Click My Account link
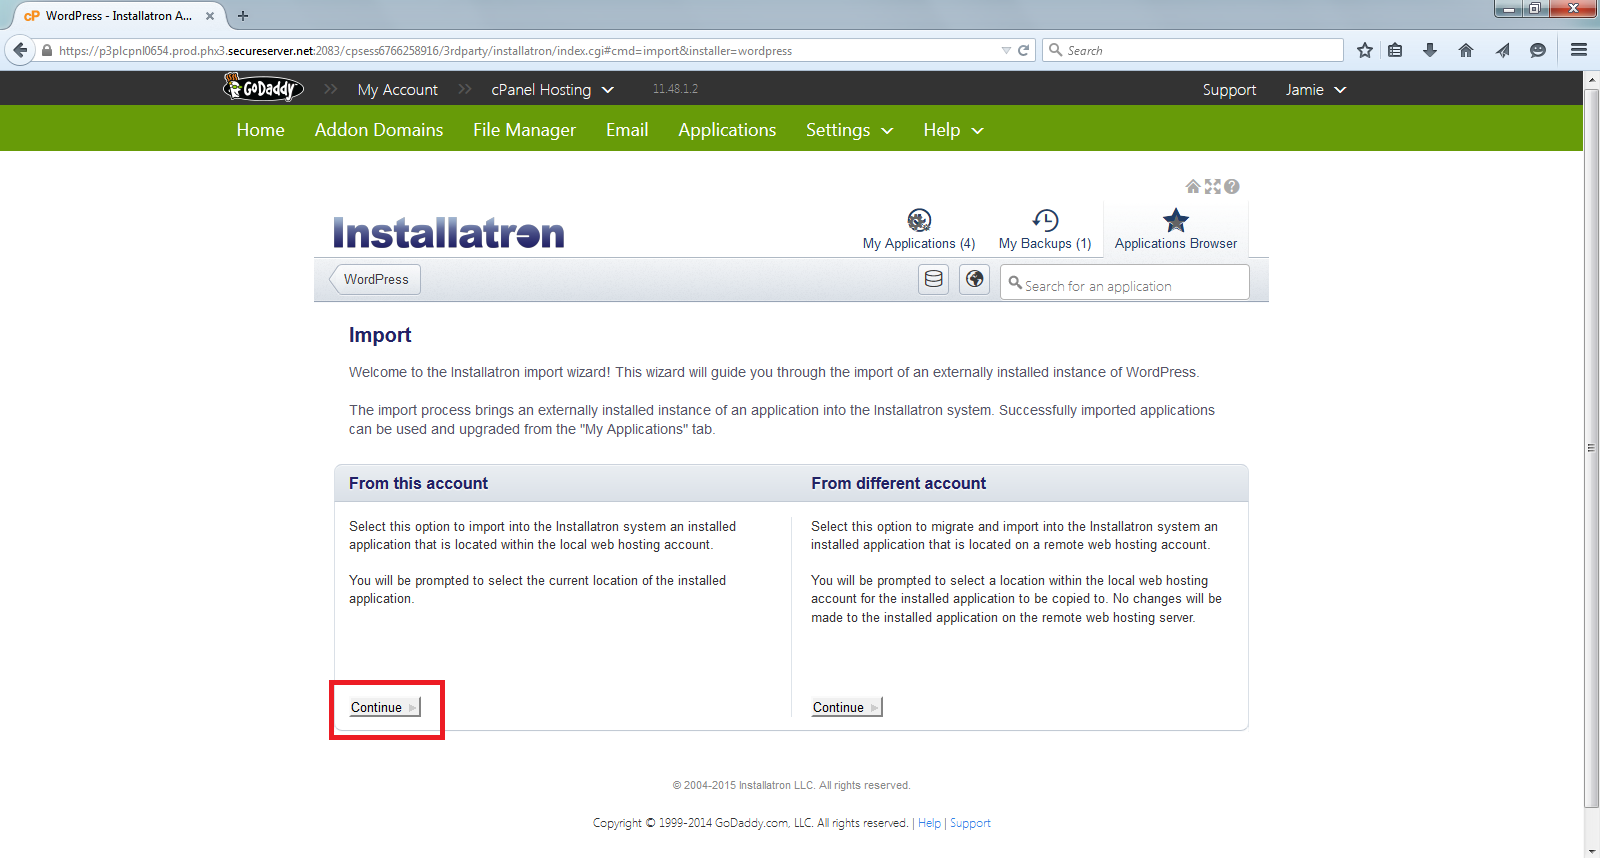Screen dimensions: 1600x858 point(398,89)
